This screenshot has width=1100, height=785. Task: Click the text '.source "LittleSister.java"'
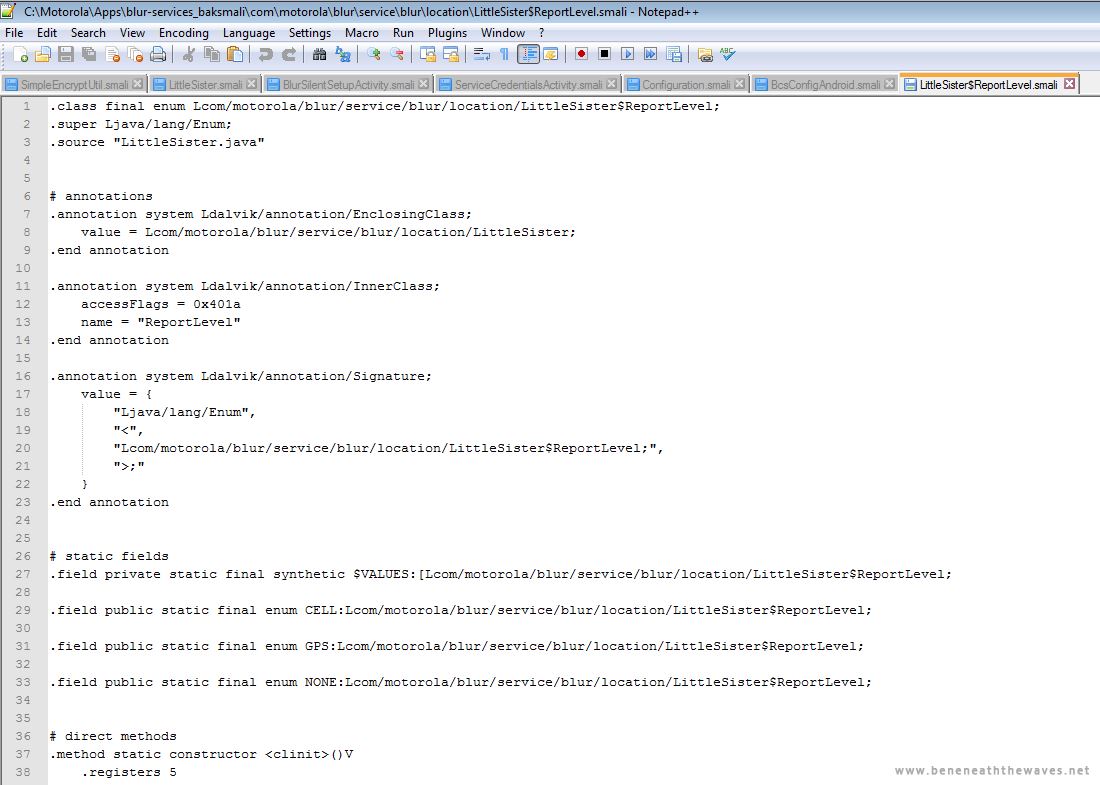(x=157, y=142)
